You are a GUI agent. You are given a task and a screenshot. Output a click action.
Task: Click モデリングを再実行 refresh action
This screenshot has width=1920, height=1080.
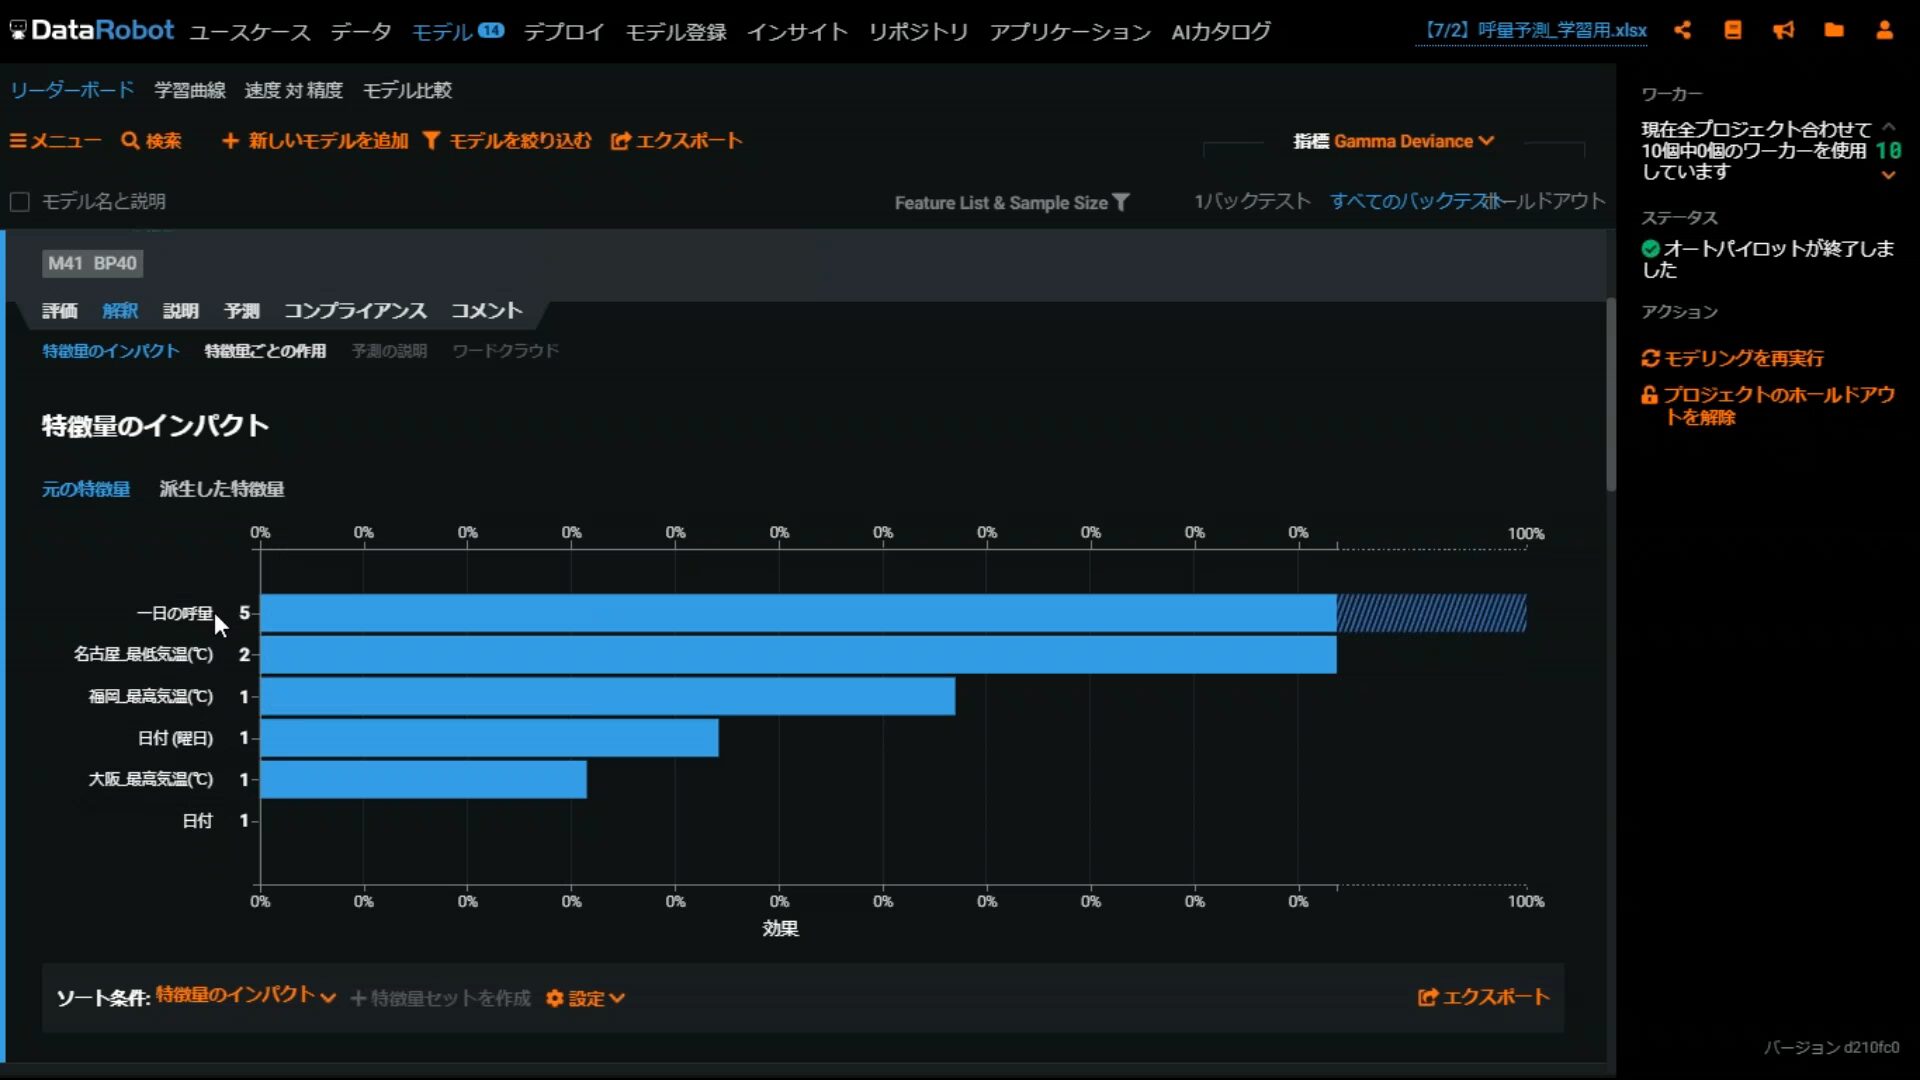1732,358
